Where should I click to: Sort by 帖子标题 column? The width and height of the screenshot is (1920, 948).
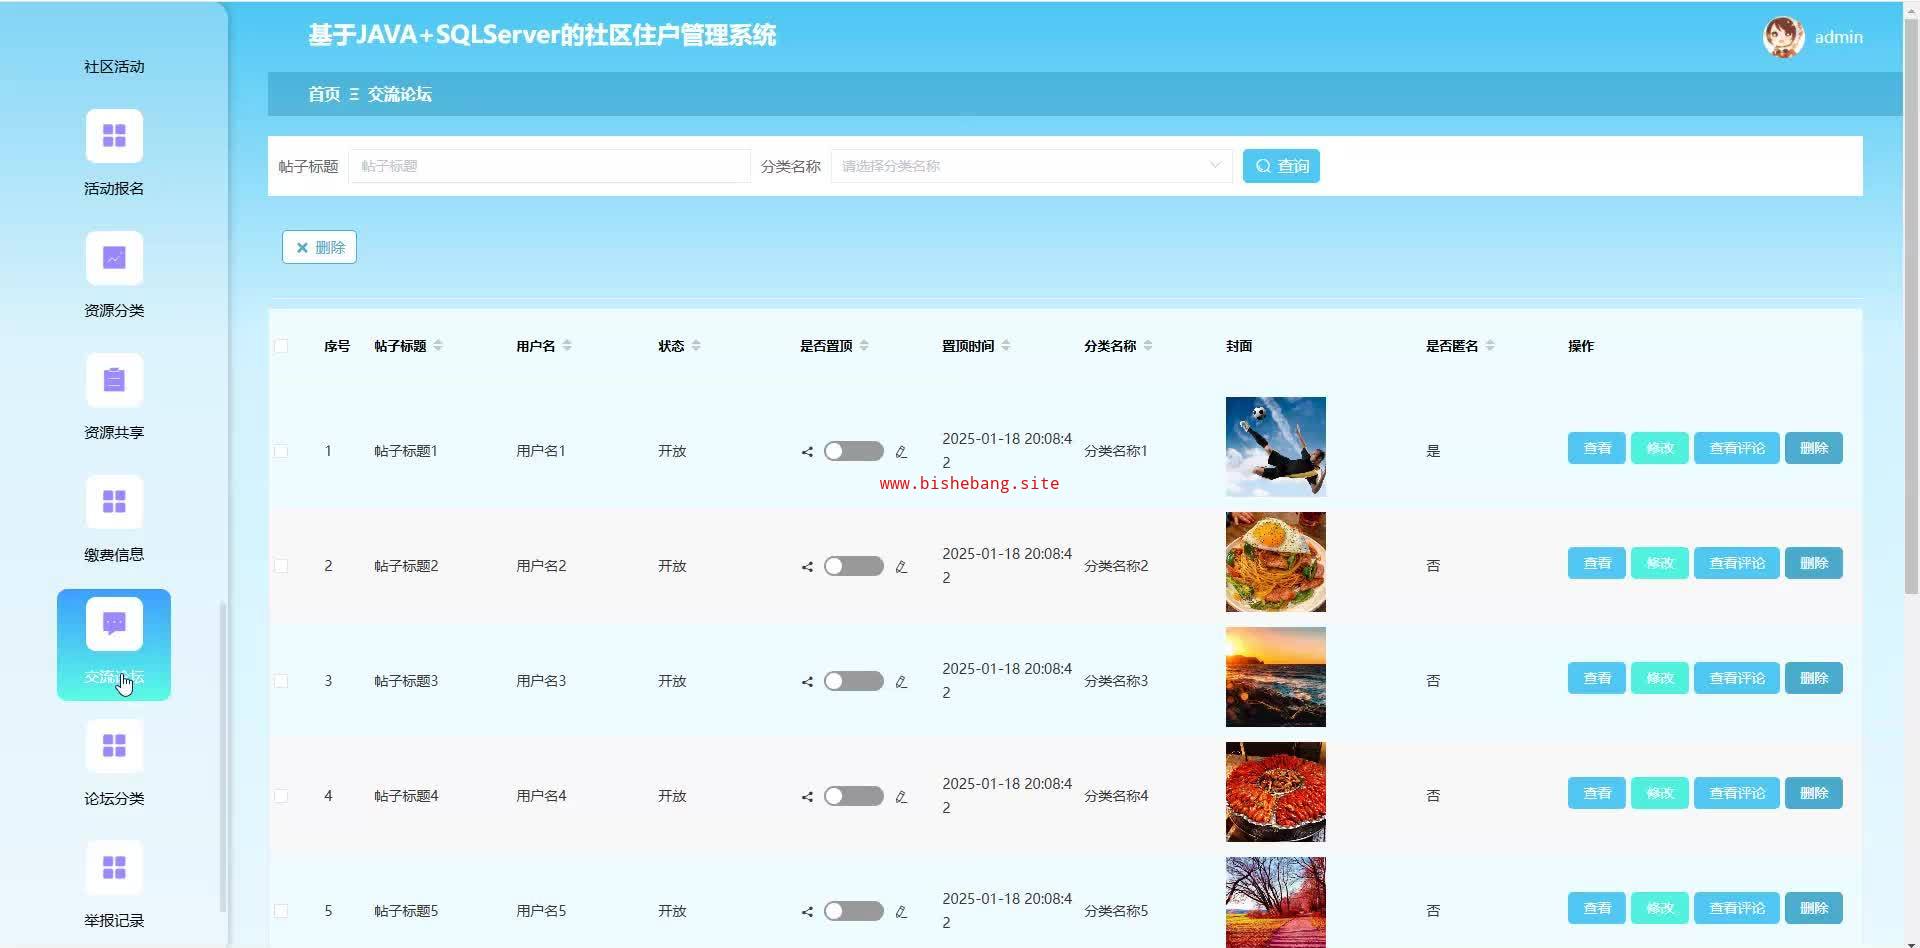pyautogui.click(x=438, y=346)
